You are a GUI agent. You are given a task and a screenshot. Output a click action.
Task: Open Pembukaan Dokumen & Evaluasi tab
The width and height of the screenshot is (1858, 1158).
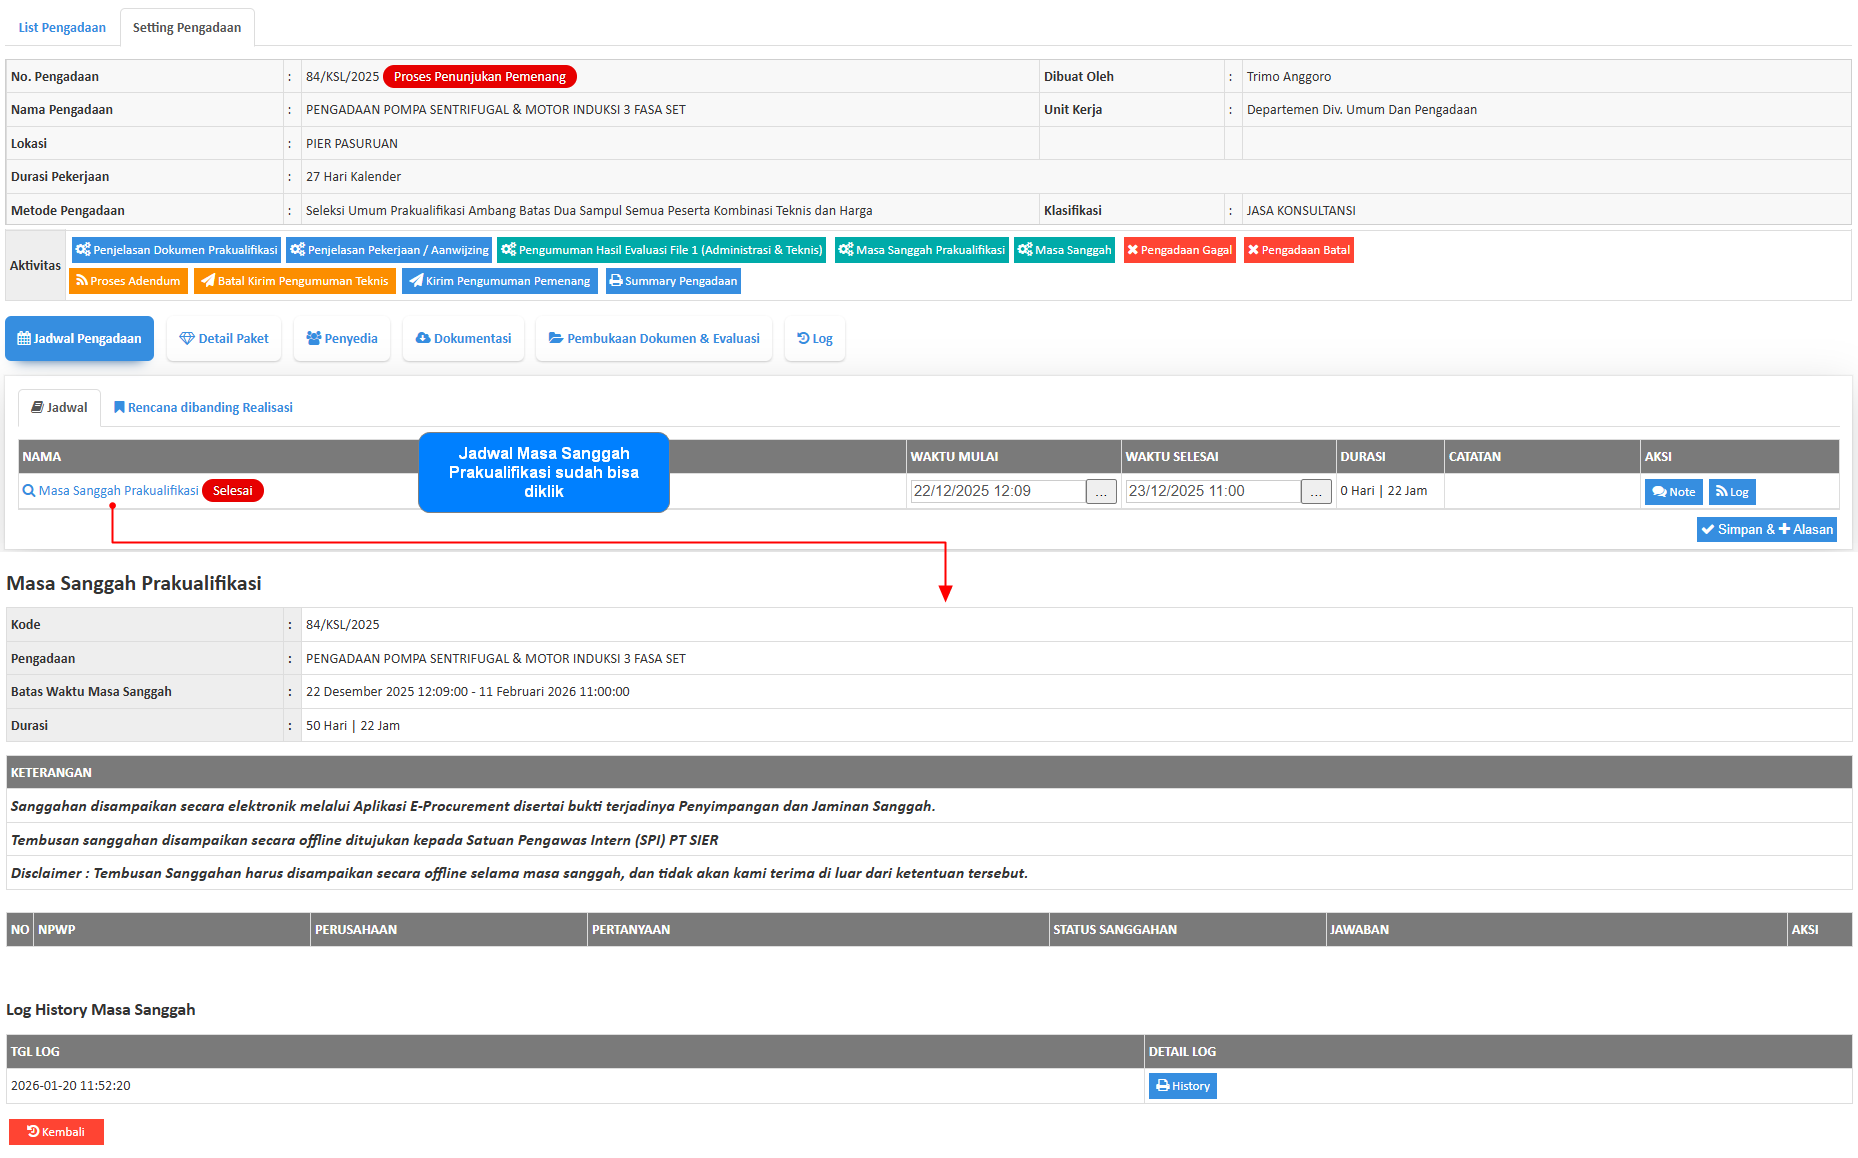tap(654, 339)
